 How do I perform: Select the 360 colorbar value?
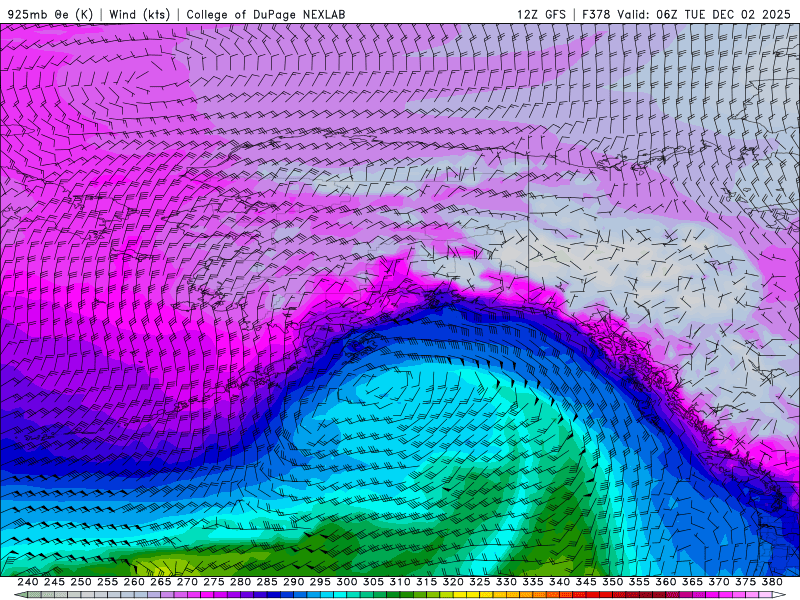[x=665, y=582]
